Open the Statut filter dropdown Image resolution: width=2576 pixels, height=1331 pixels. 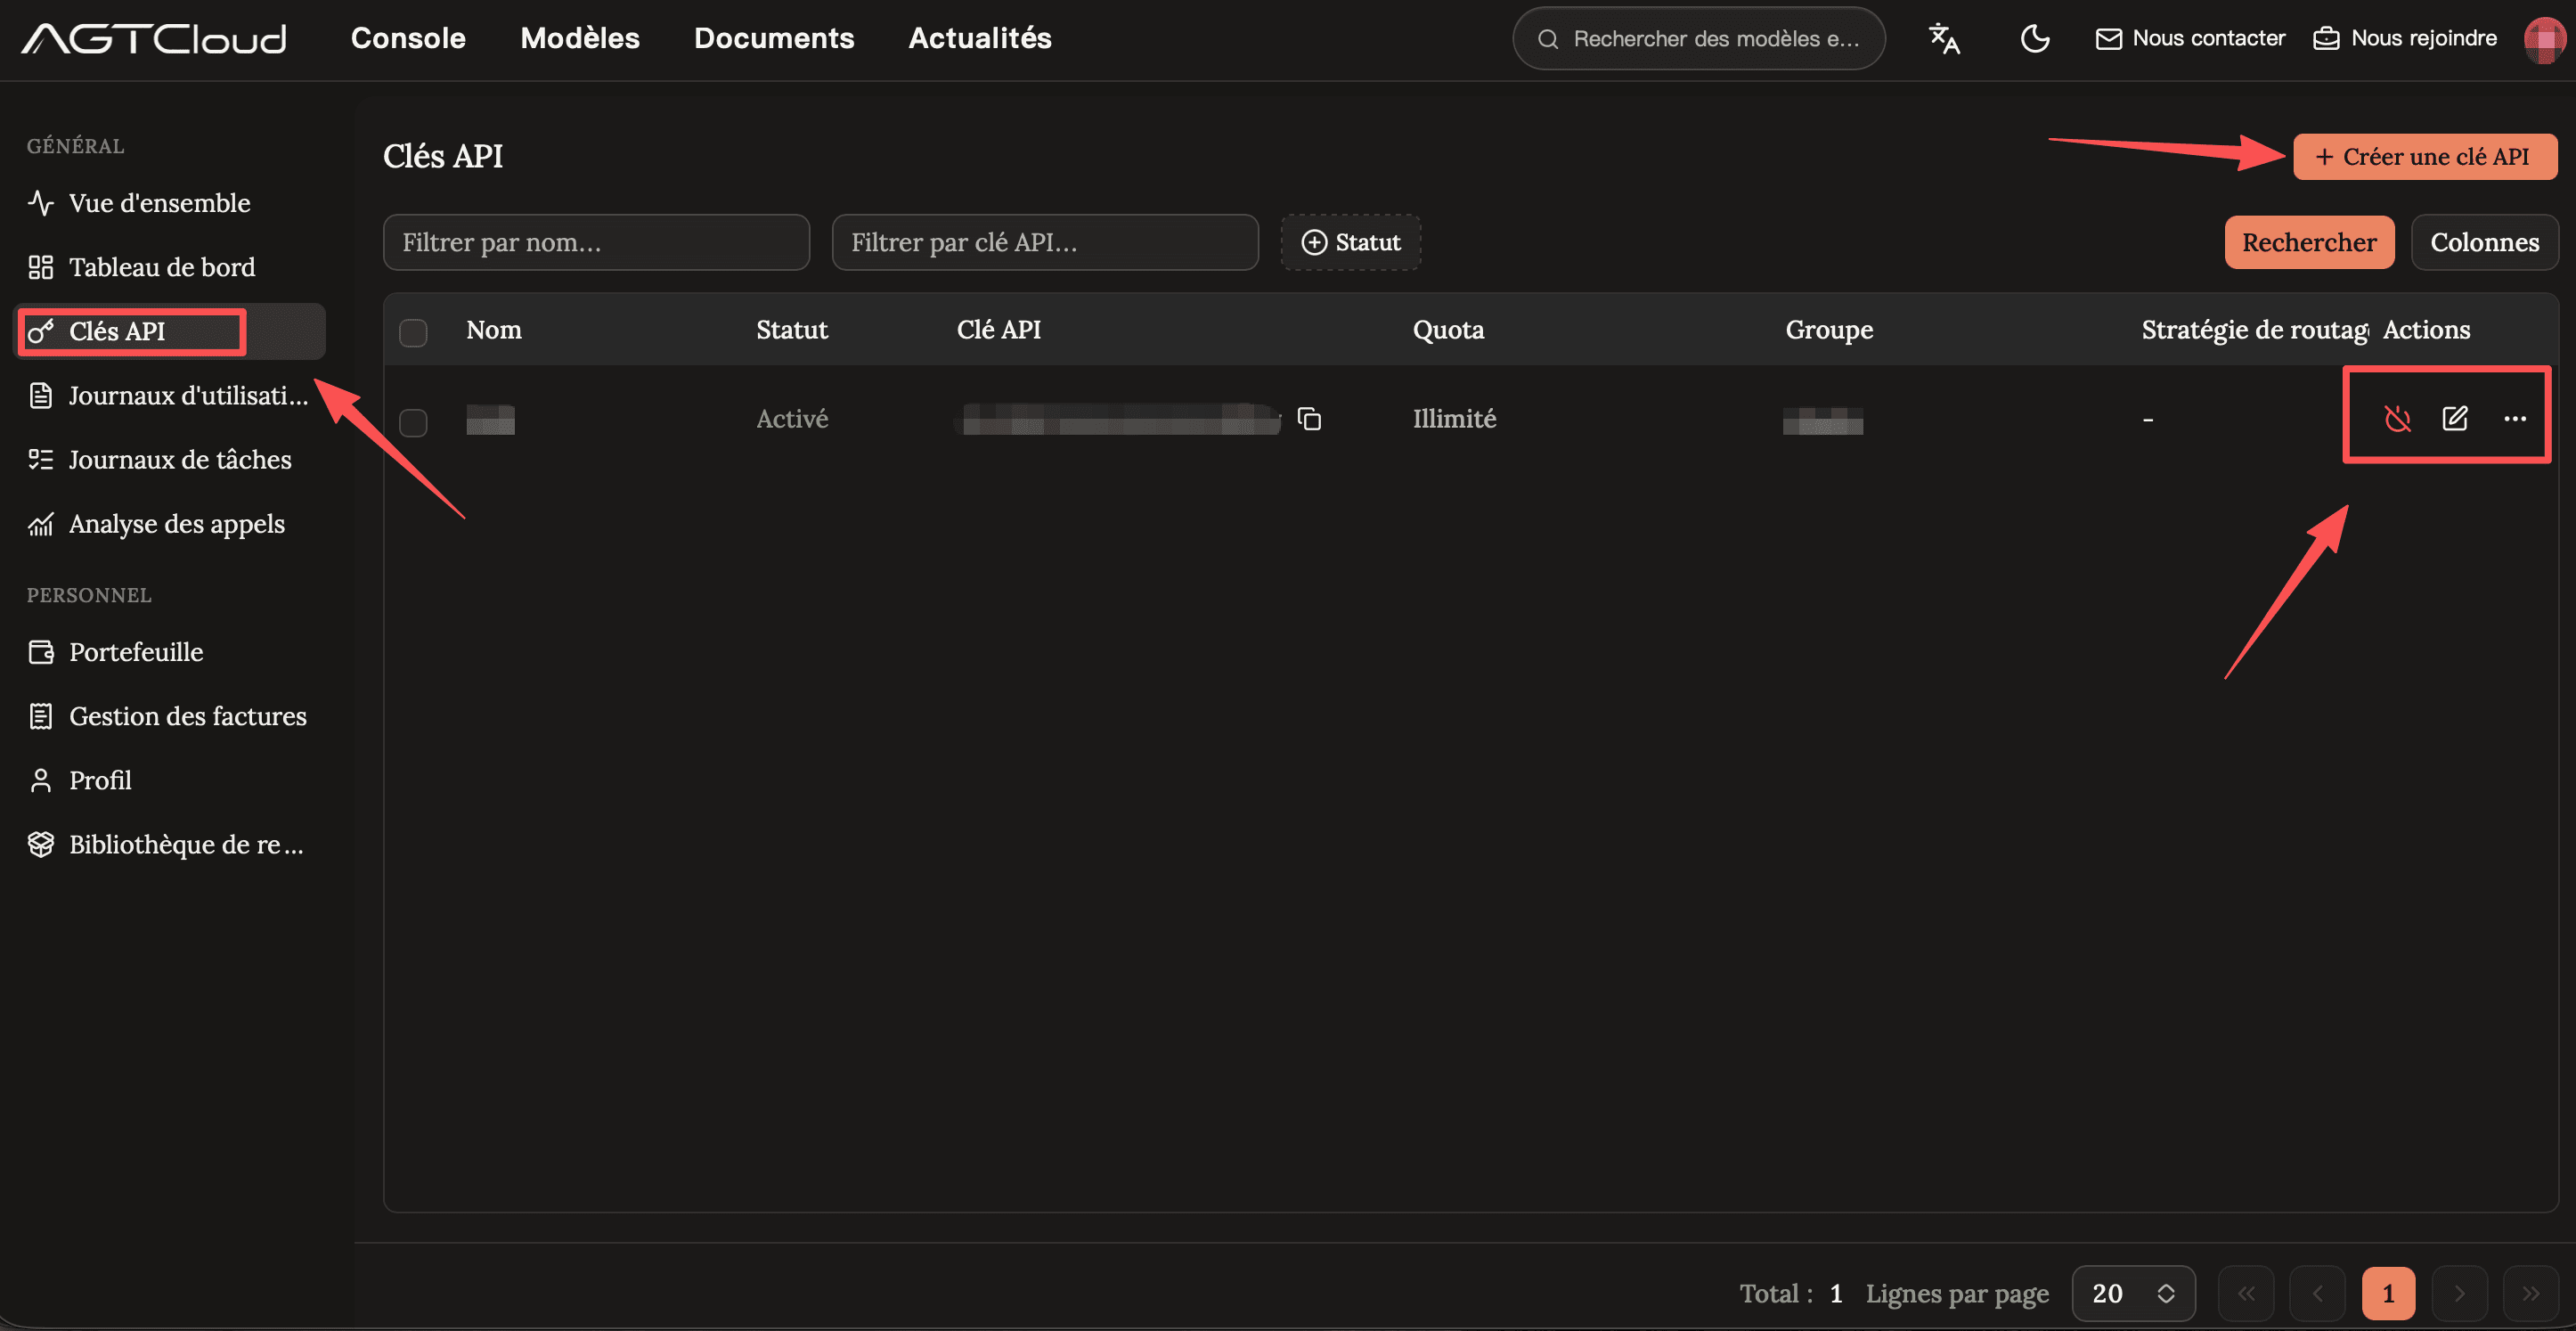[x=1350, y=242]
